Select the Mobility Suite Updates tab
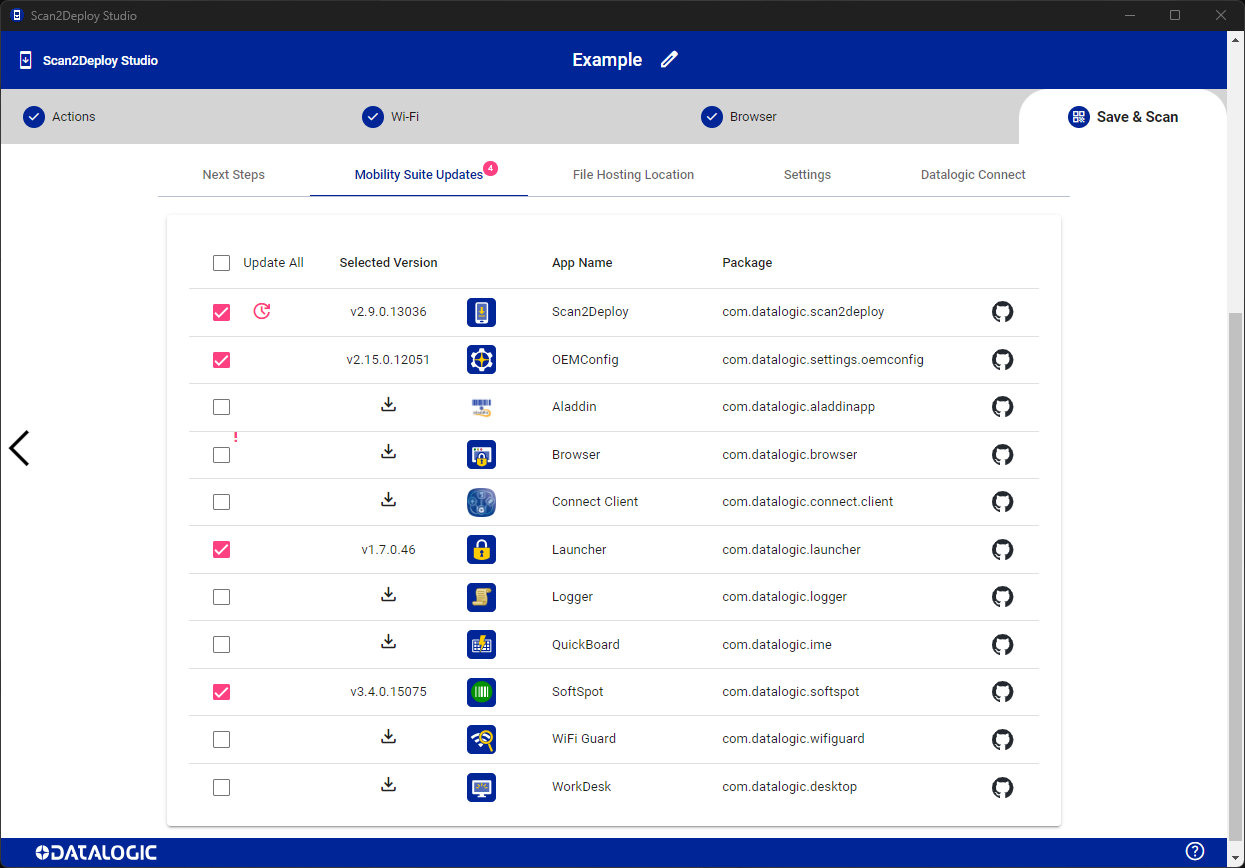 (419, 174)
